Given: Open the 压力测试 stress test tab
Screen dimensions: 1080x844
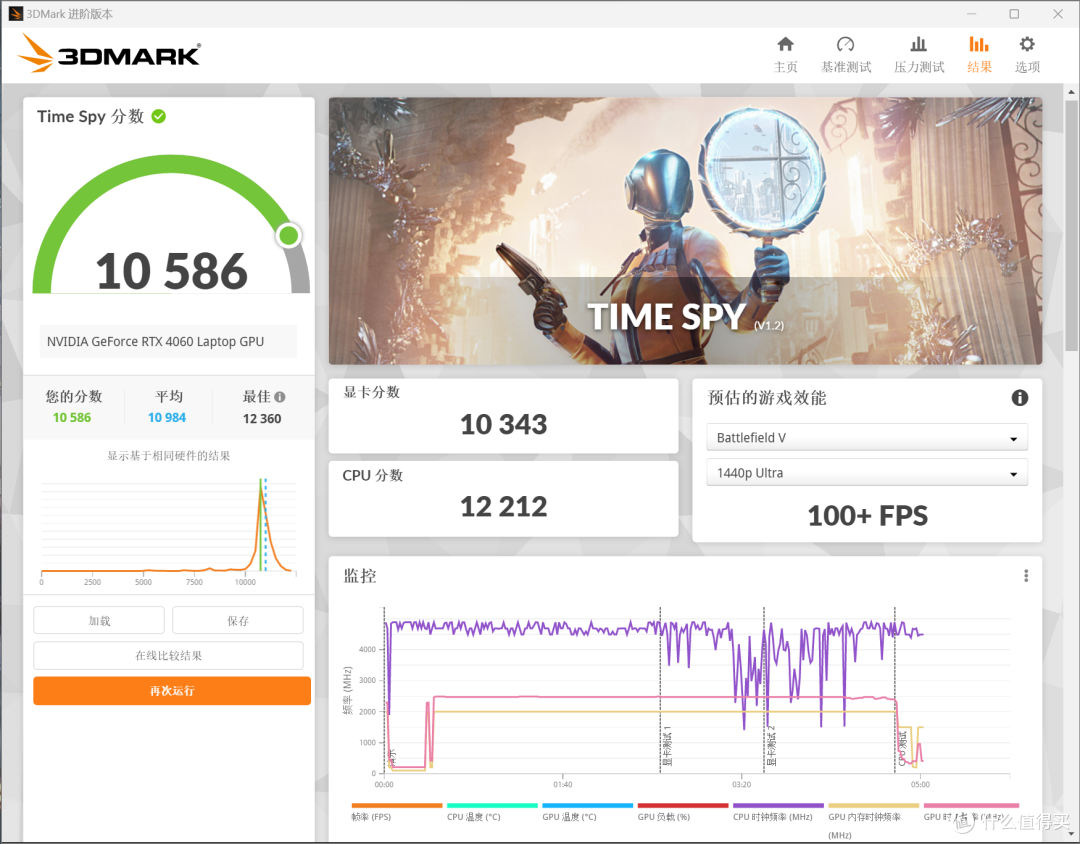Looking at the screenshot, I should 919,54.
